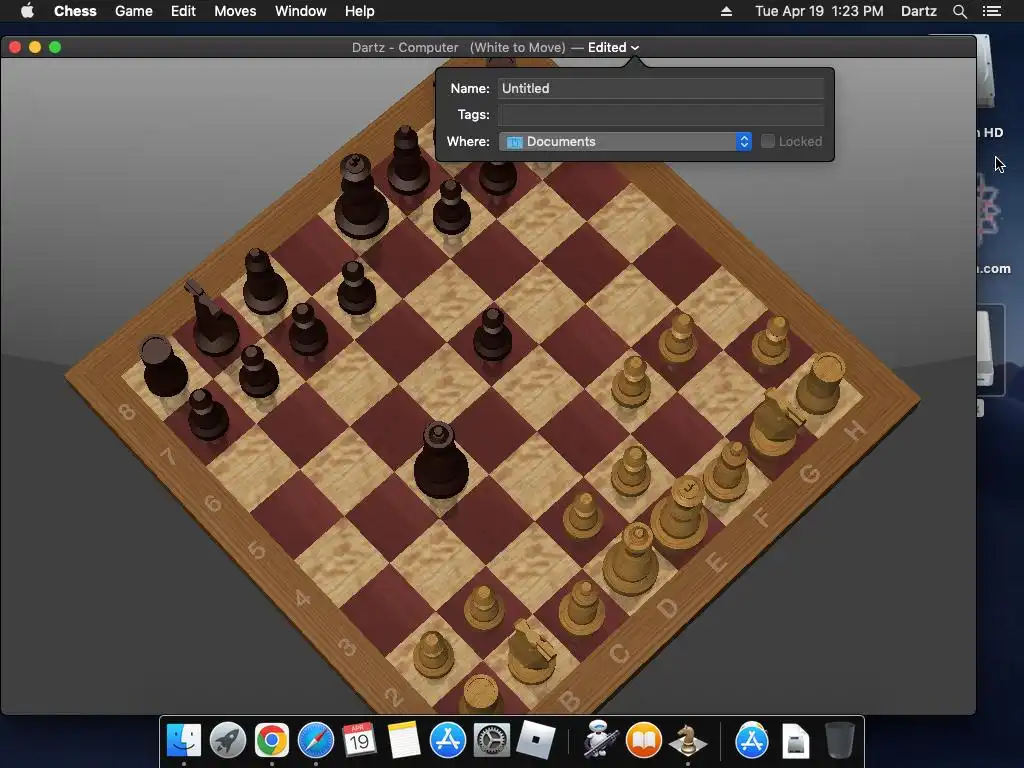The height and width of the screenshot is (768, 1024).
Task: Open Safari compass icon in Dock
Action: click(x=316, y=741)
